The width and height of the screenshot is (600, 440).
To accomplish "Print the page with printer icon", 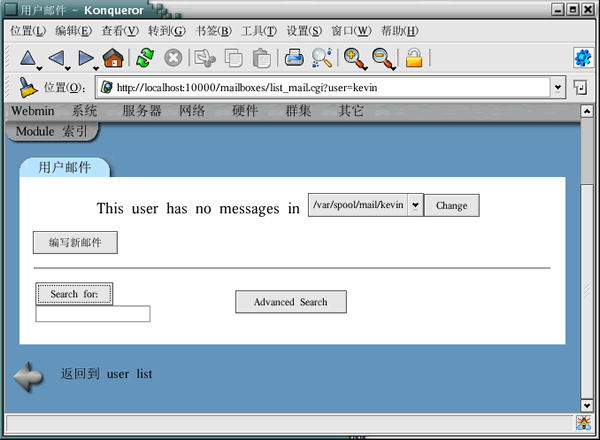I will click(x=294, y=58).
